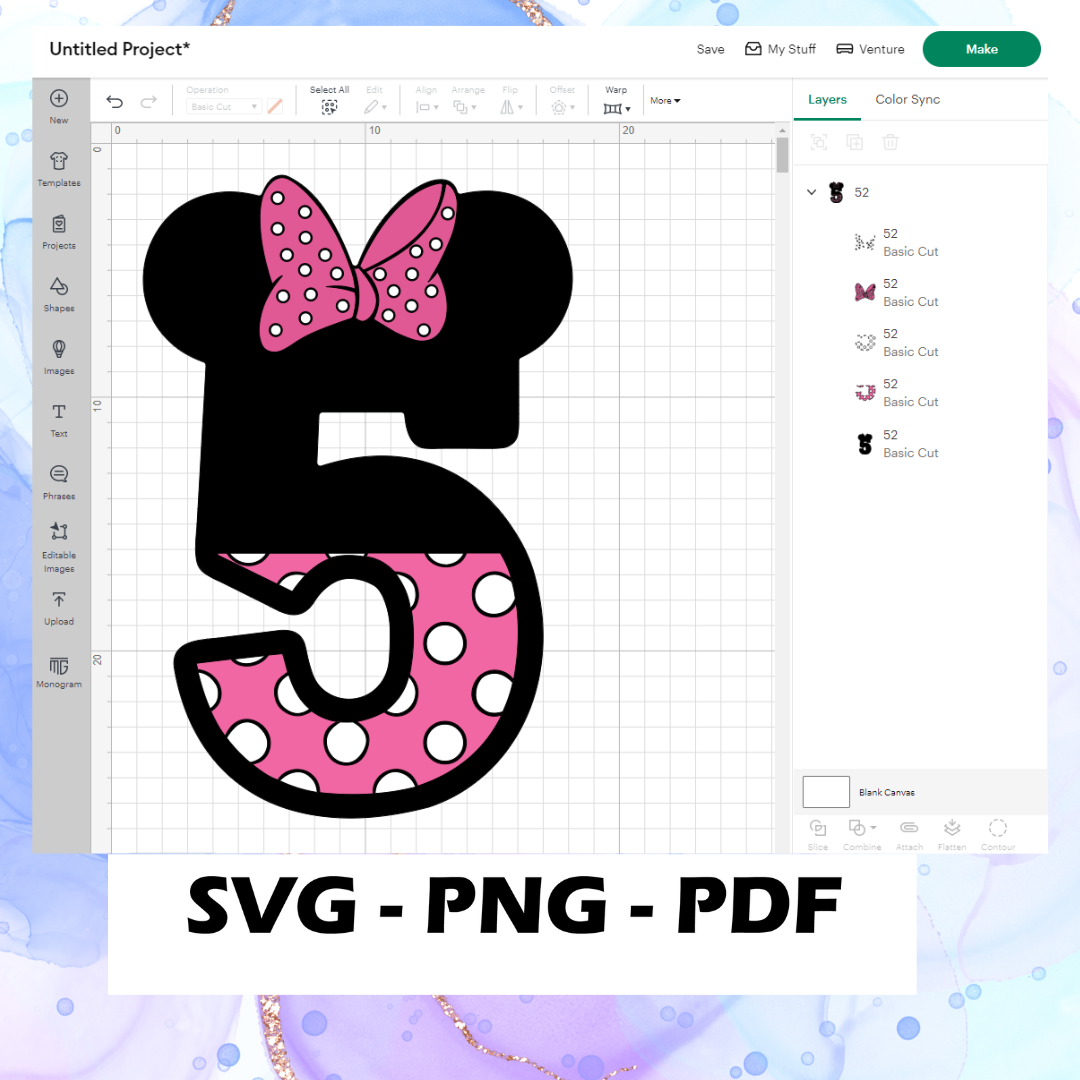Open the Flip dropdown
Viewport: 1080px width, 1080px height.
512,107
